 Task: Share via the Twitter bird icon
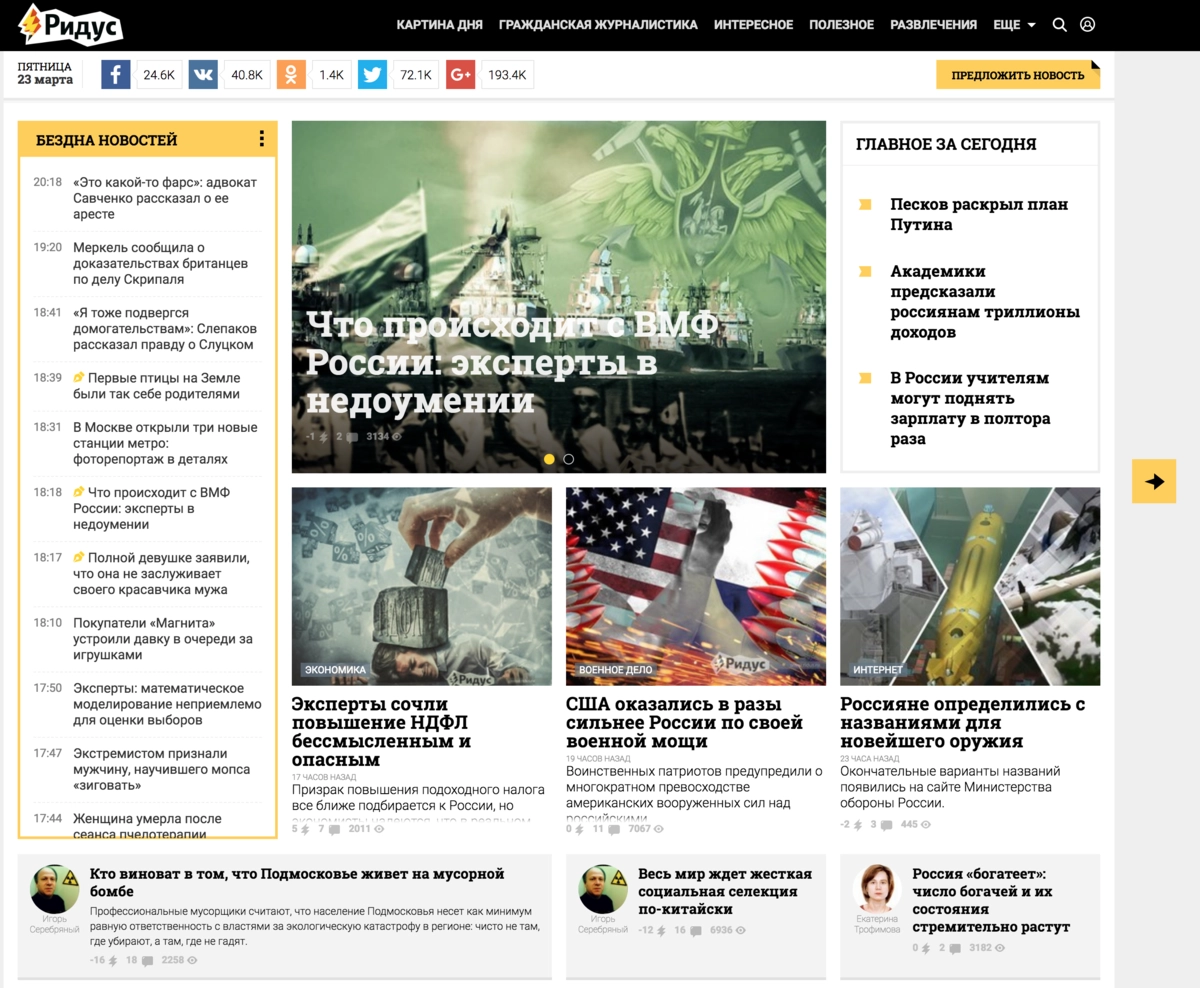pos(372,75)
